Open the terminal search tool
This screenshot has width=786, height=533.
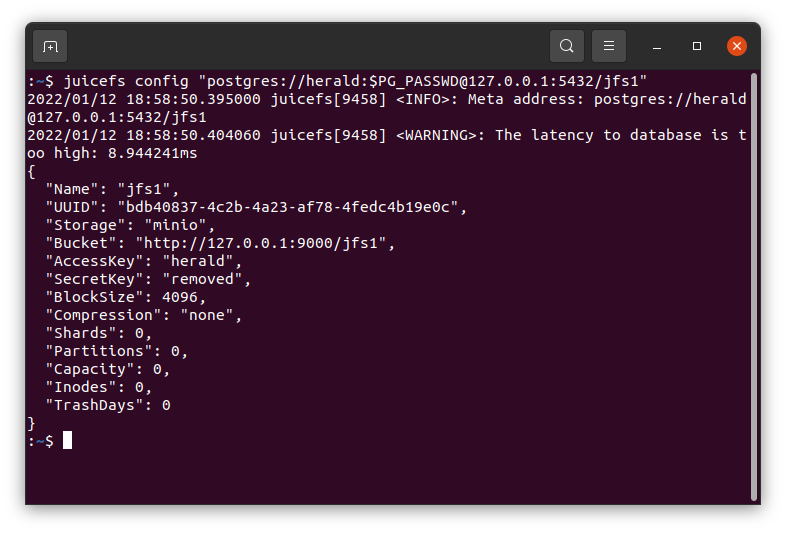(566, 46)
